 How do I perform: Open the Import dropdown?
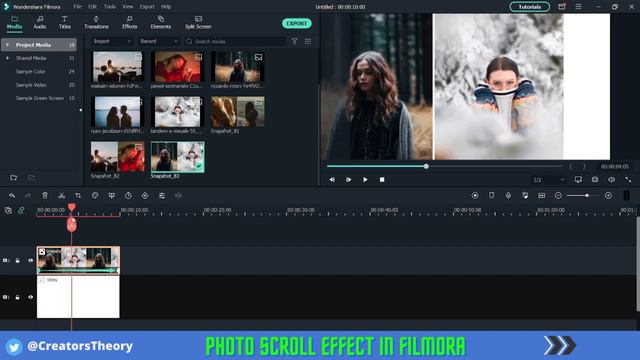(x=112, y=41)
